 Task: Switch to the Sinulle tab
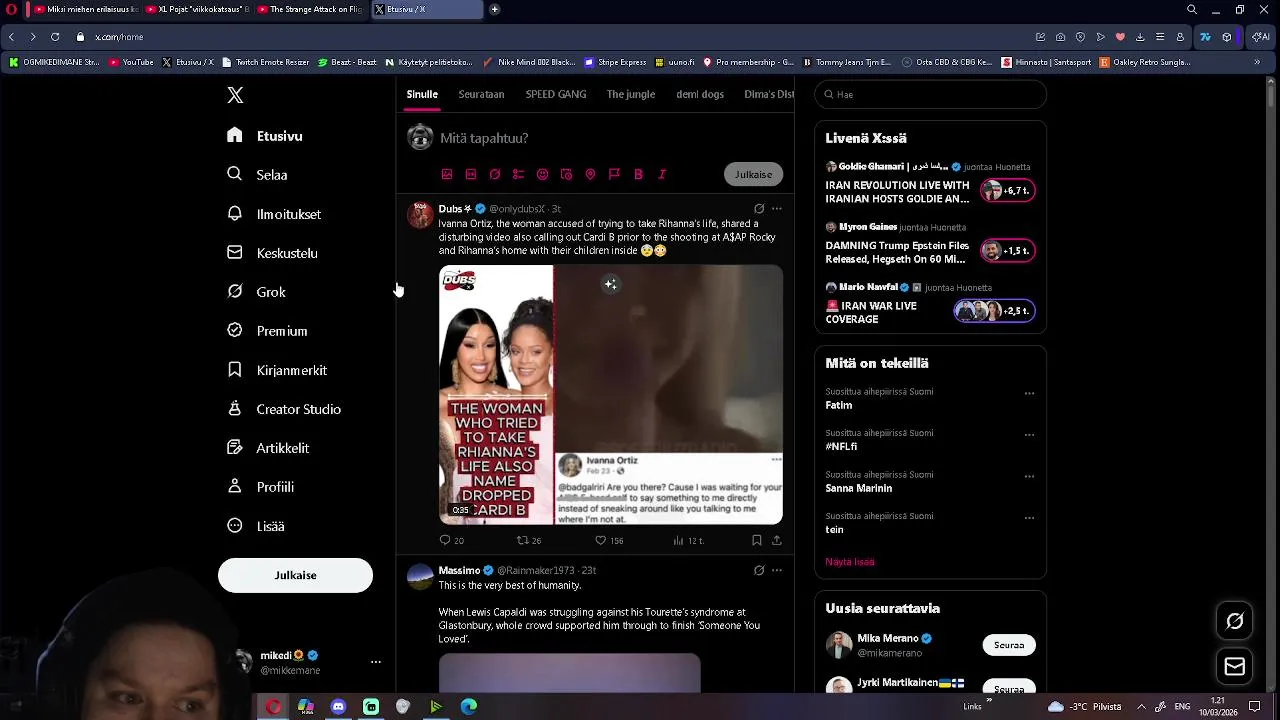422,94
